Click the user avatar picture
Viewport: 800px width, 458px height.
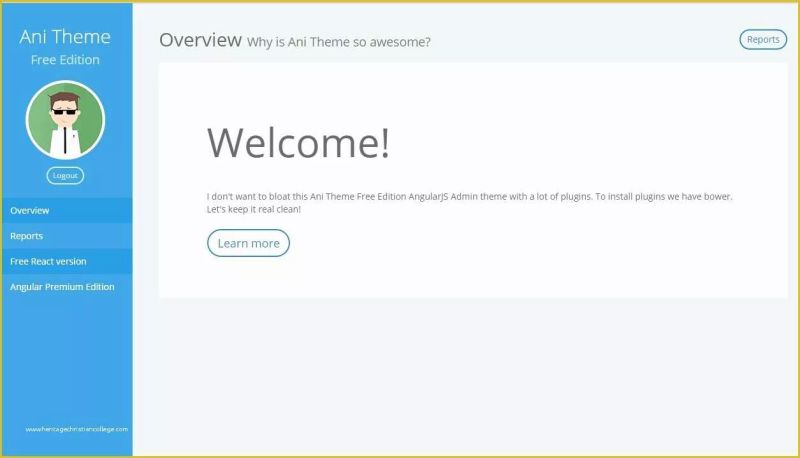pos(65,120)
